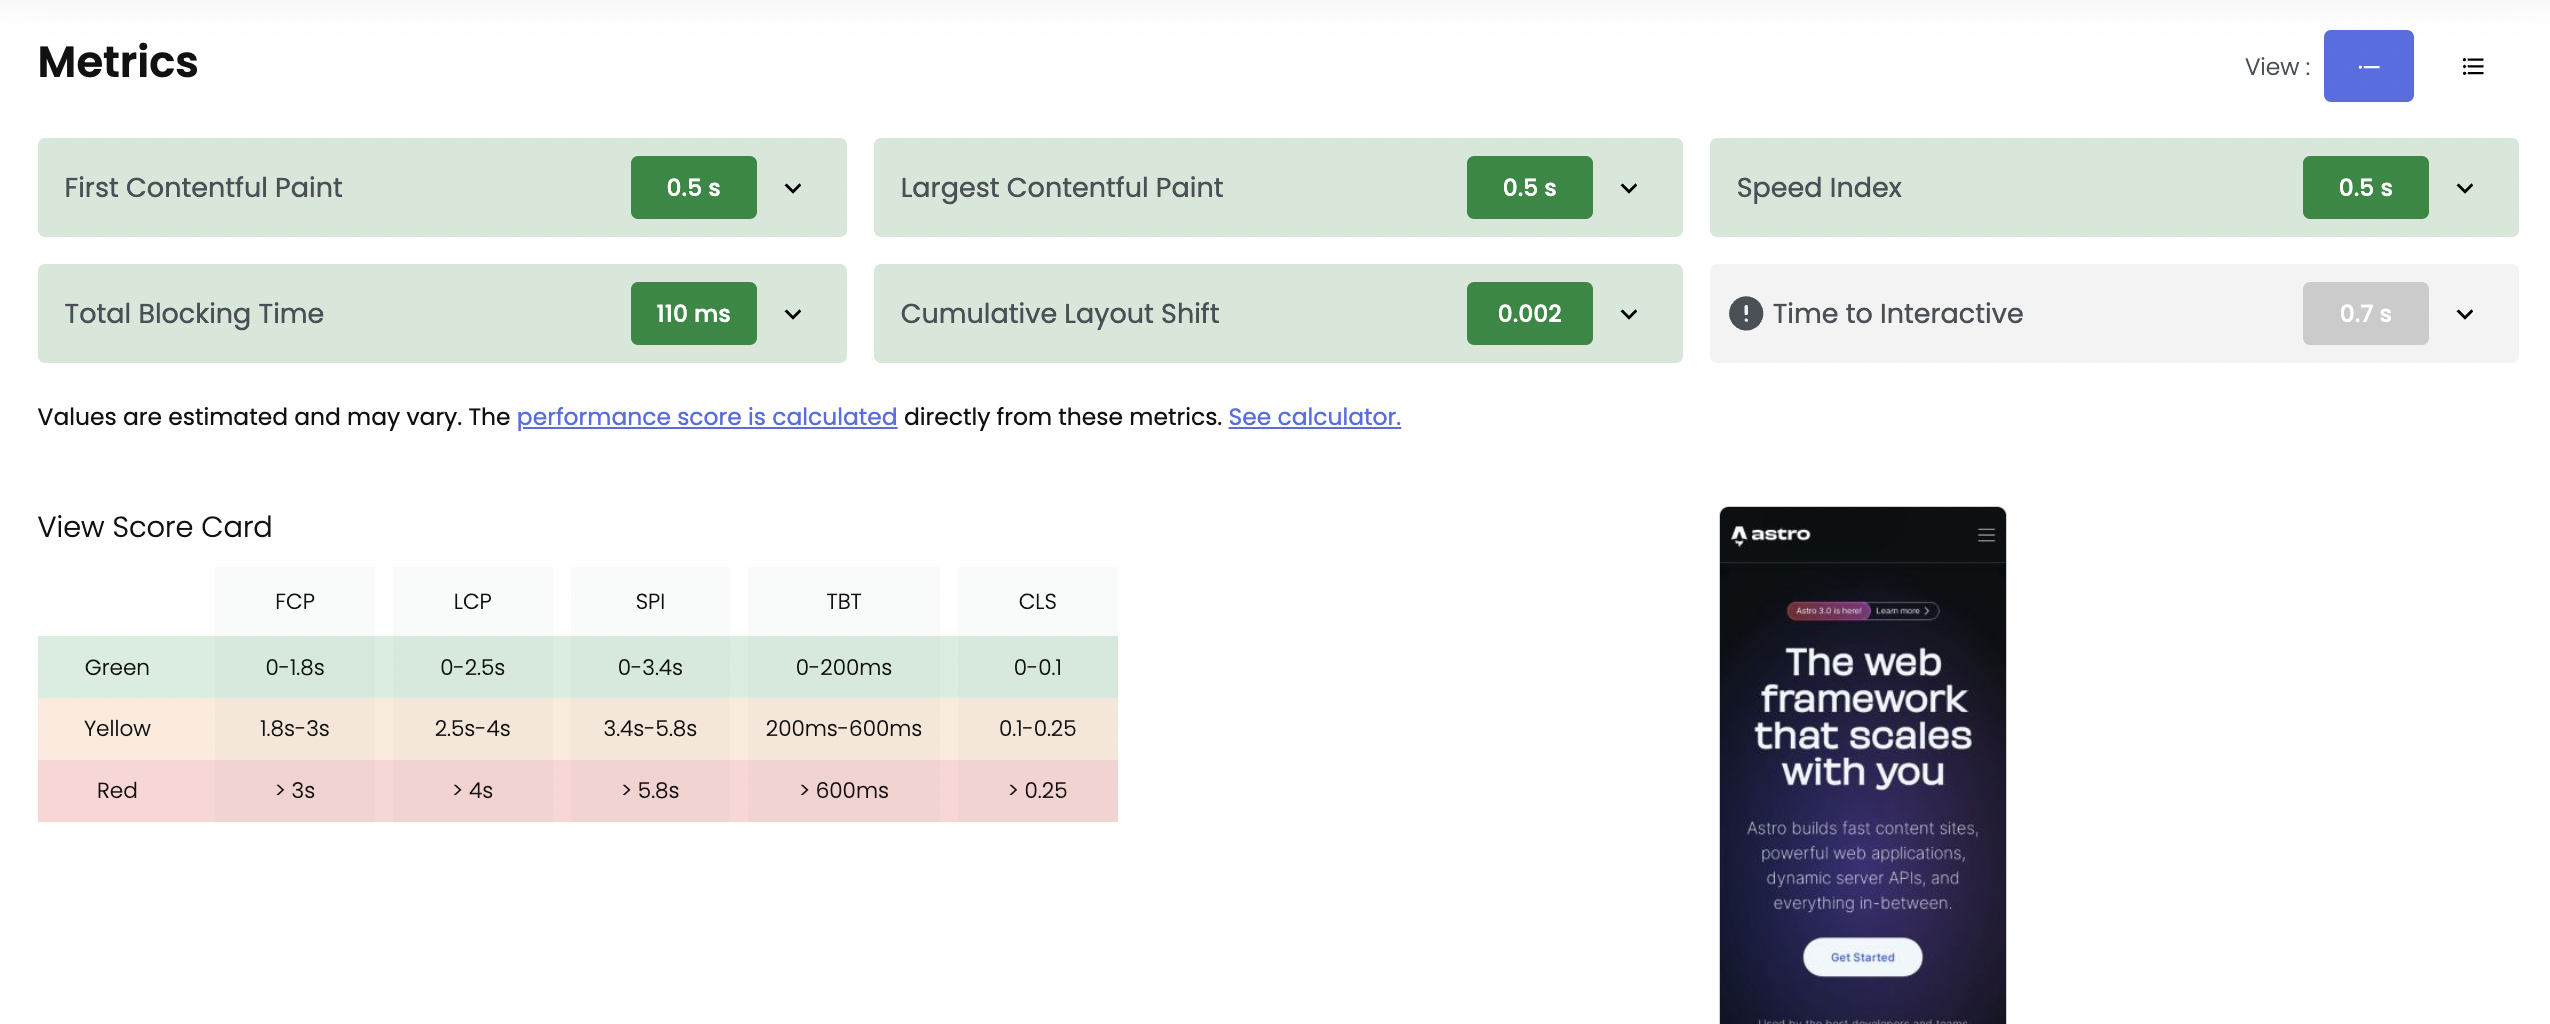Click the Total Blocking Time 110 ms badge
Viewport: 2550px width, 1024px height.
(693, 313)
